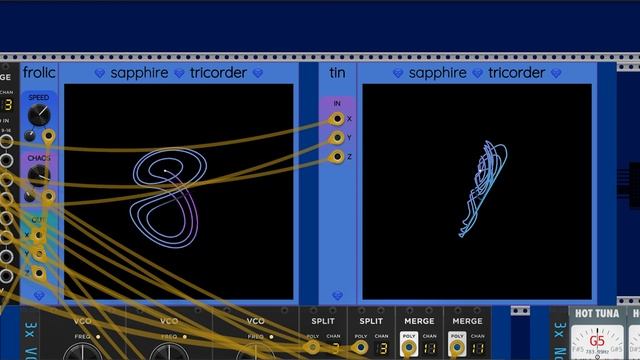Screen dimensions: 640x360
Task: Click the second bottom-row MERGE CHAN display
Action: coord(478,348)
